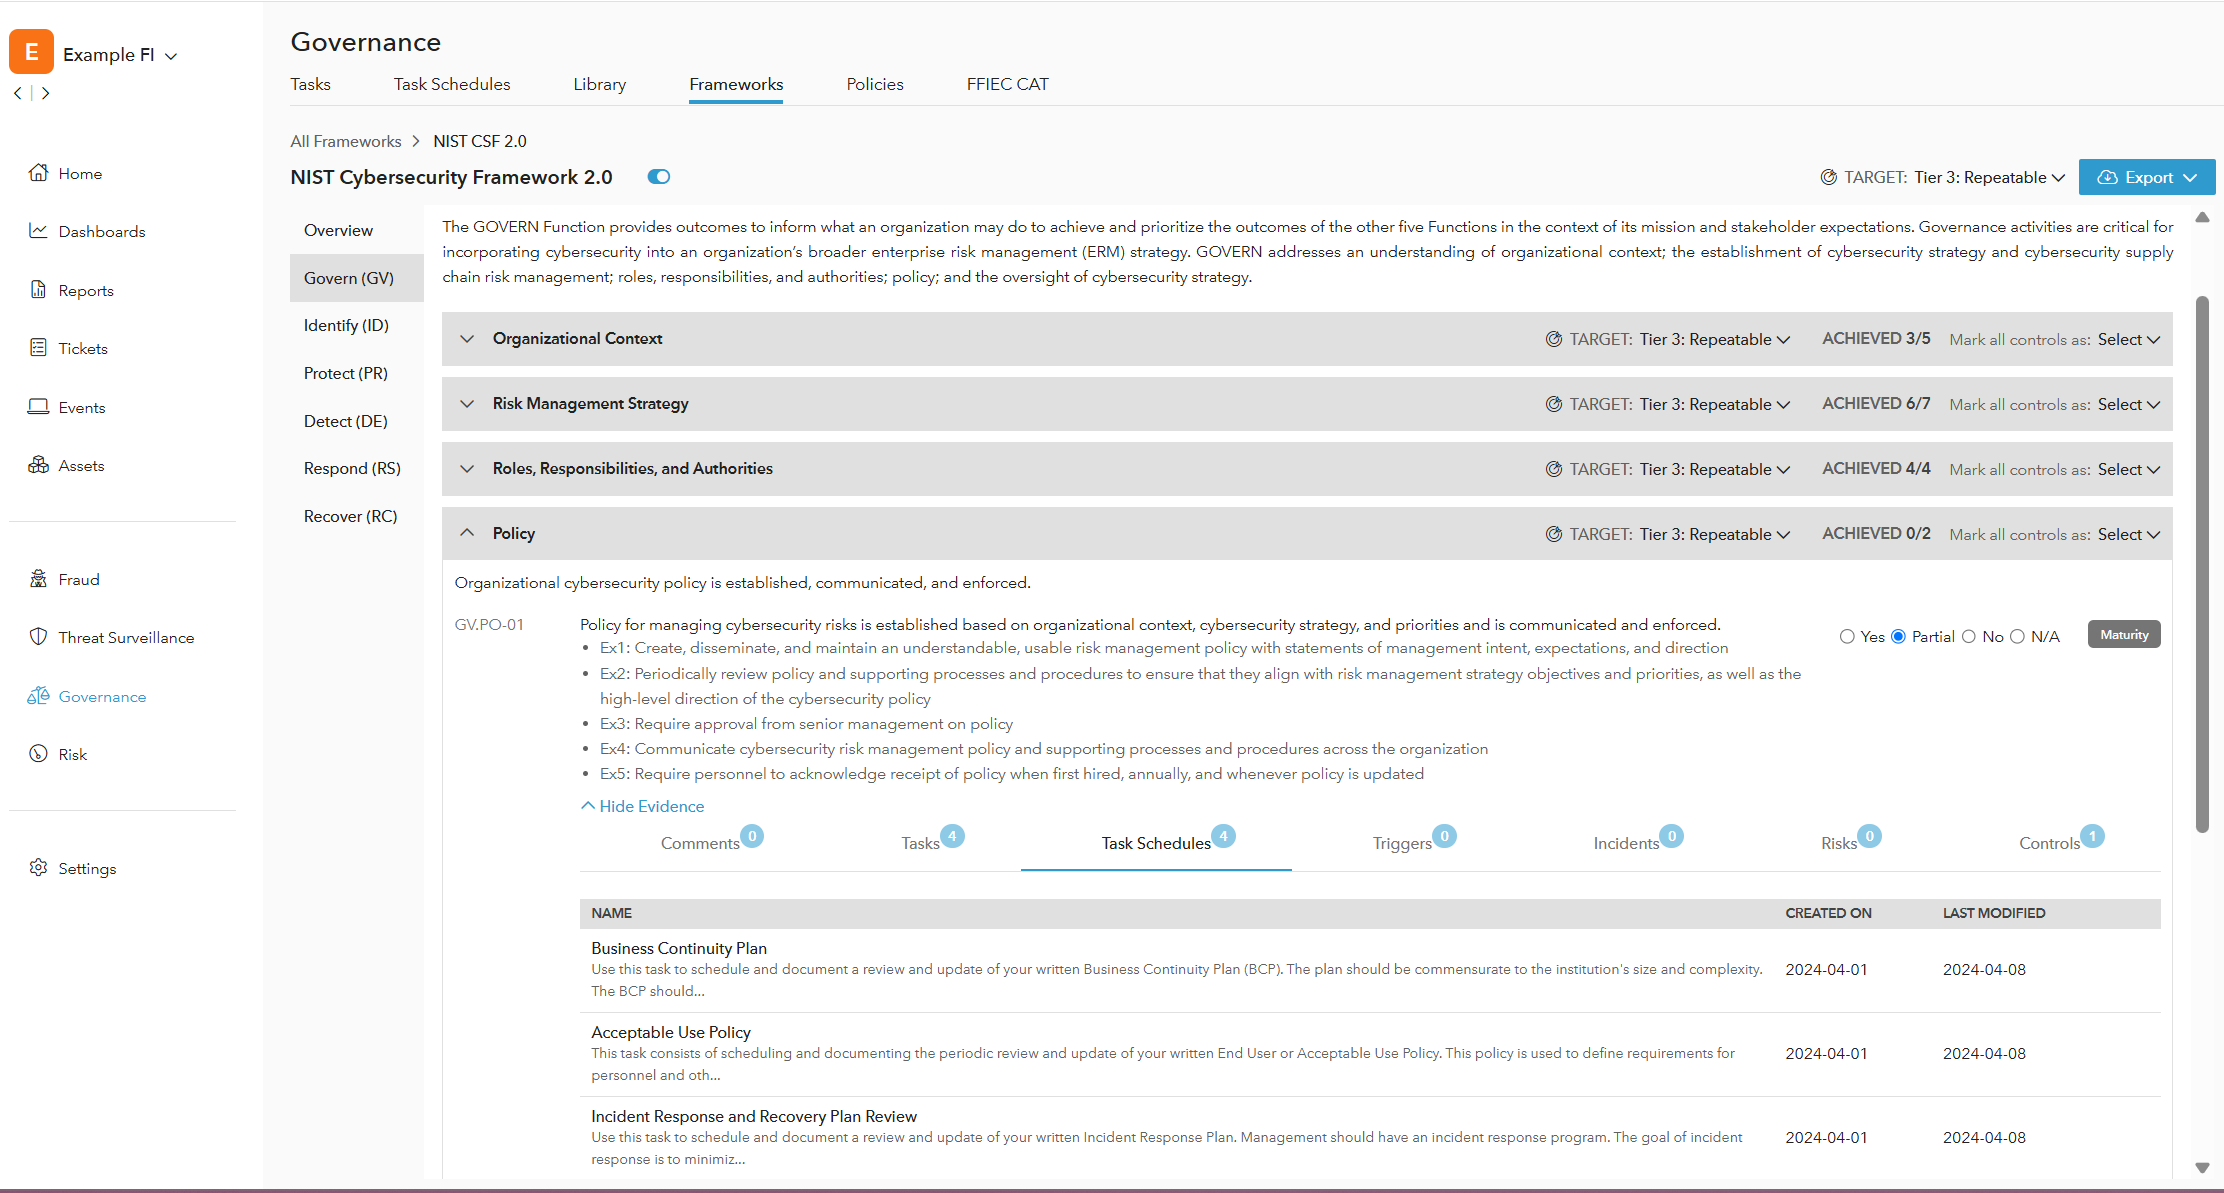Click the Threat Surveillance shield icon
Viewport: 2224px width, 1193px height.
(38, 637)
